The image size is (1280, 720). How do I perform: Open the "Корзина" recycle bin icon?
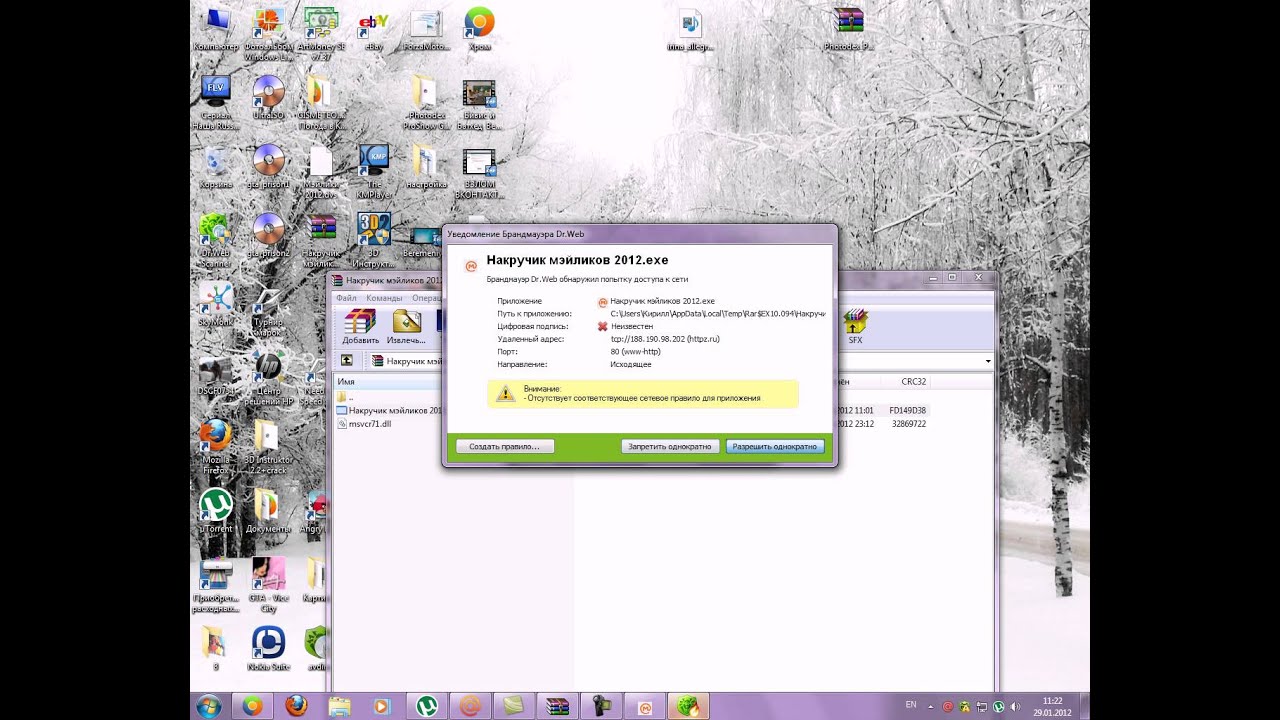coord(216,167)
